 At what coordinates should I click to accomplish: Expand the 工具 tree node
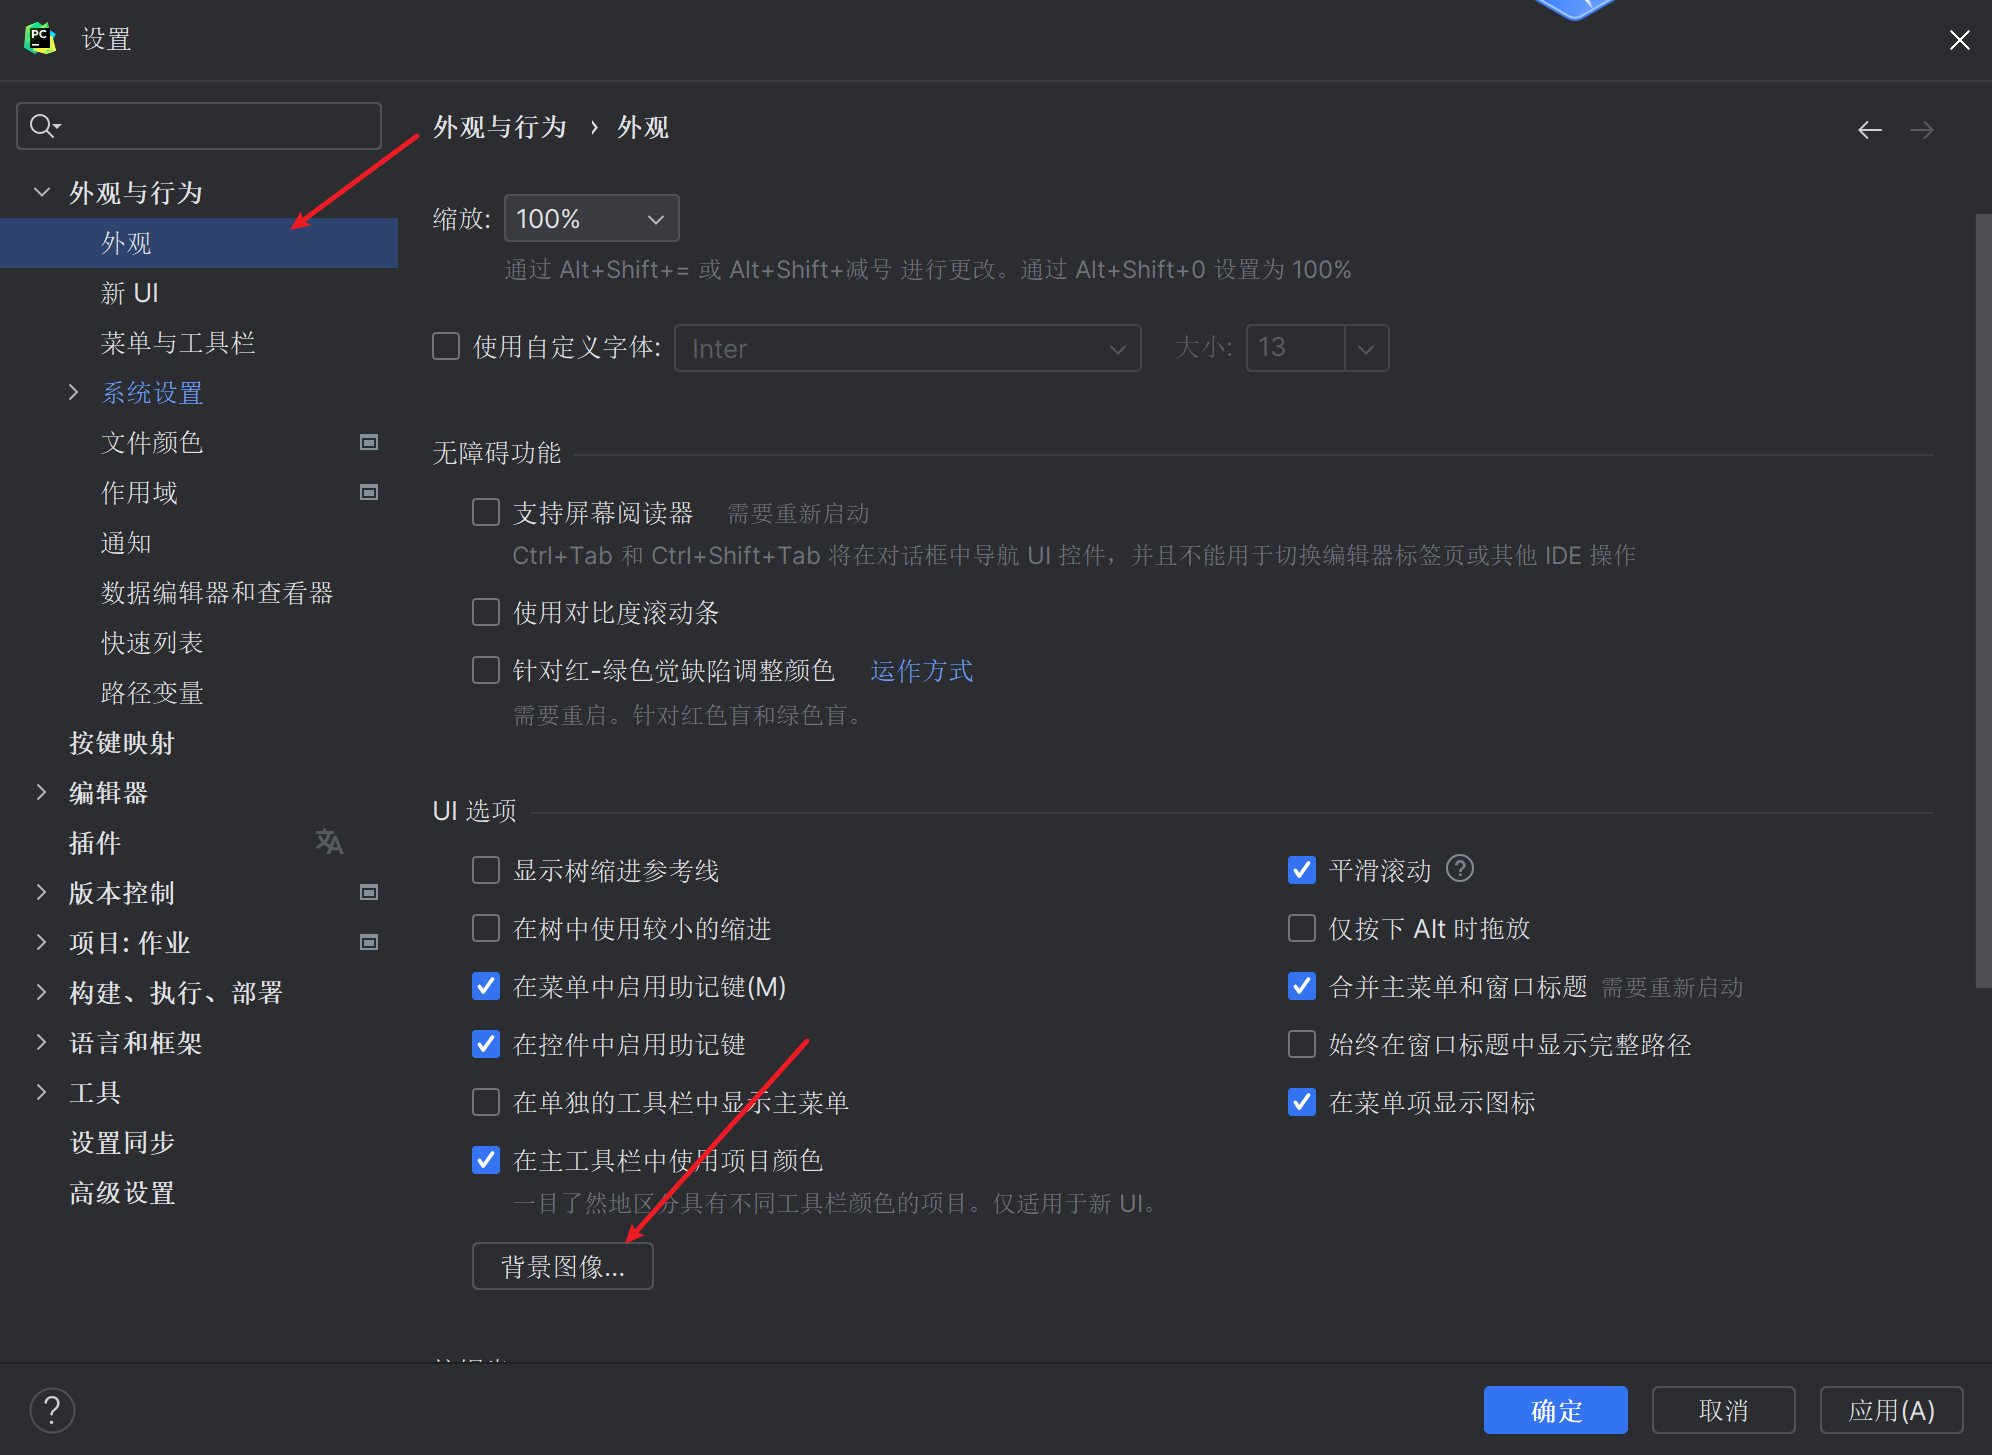41,1092
